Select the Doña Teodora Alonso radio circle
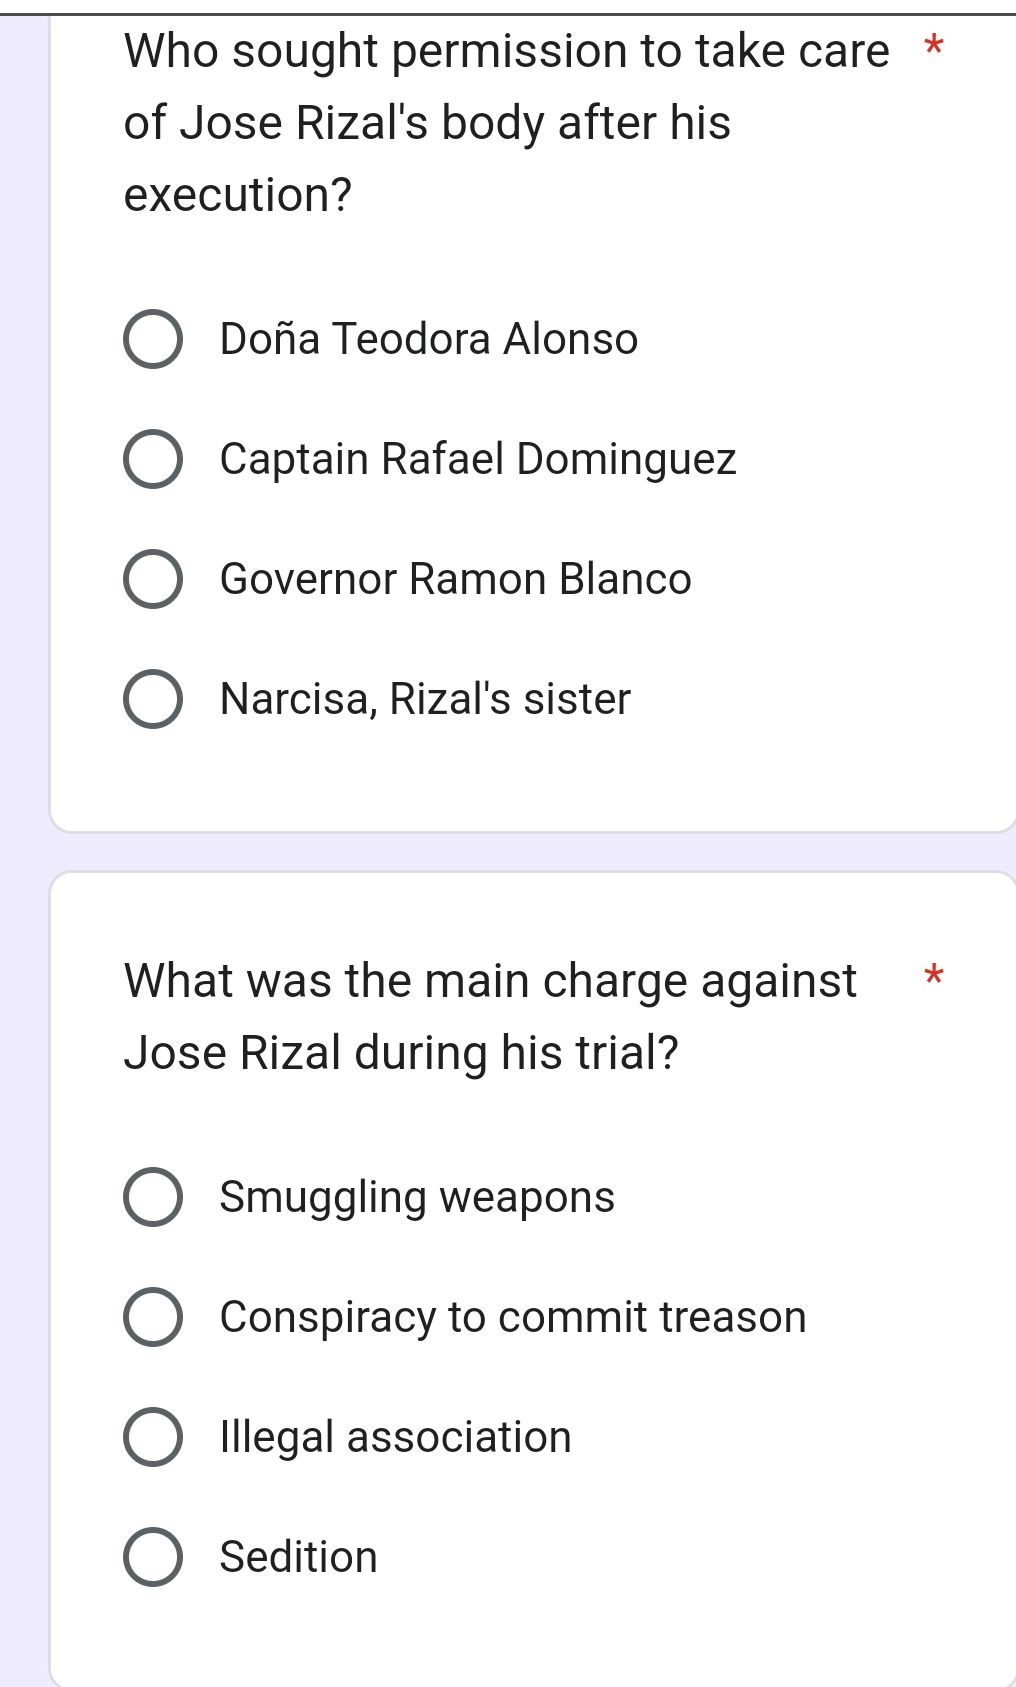Screen dimensions: 1016x1687 click(x=153, y=340)
